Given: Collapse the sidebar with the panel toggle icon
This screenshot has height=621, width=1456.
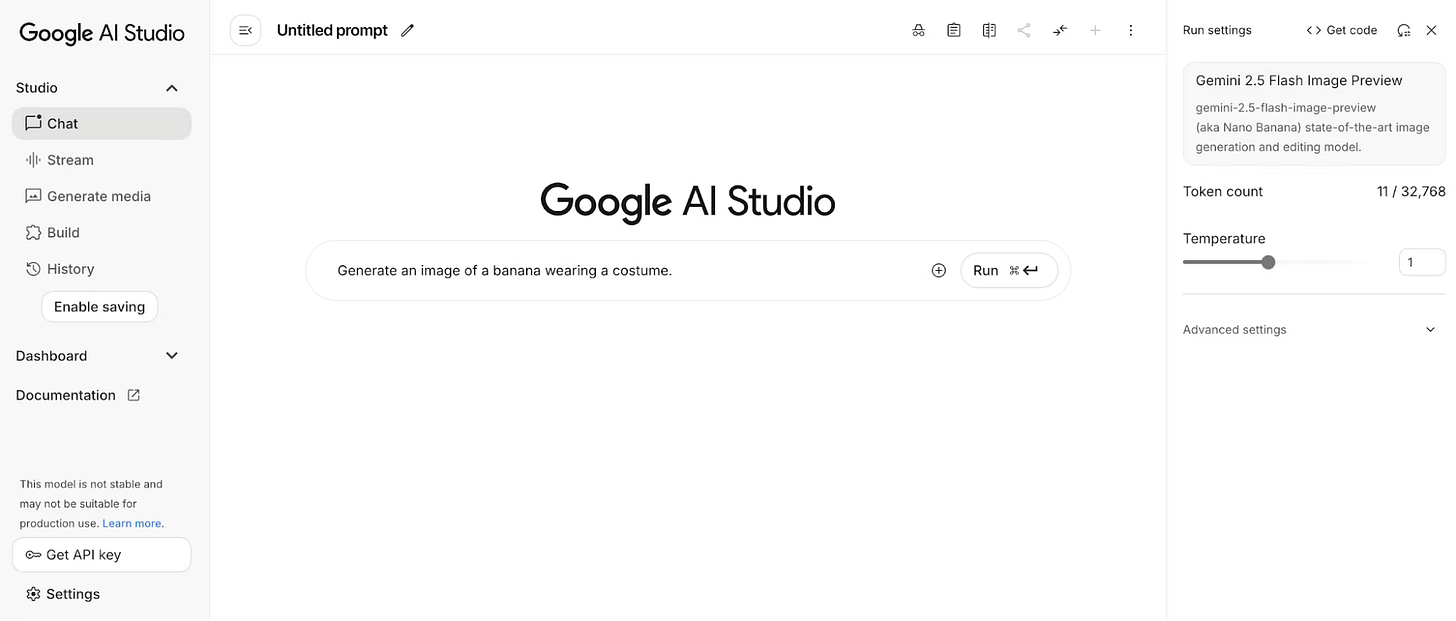Looking at the screenshot, I should 245,31.
